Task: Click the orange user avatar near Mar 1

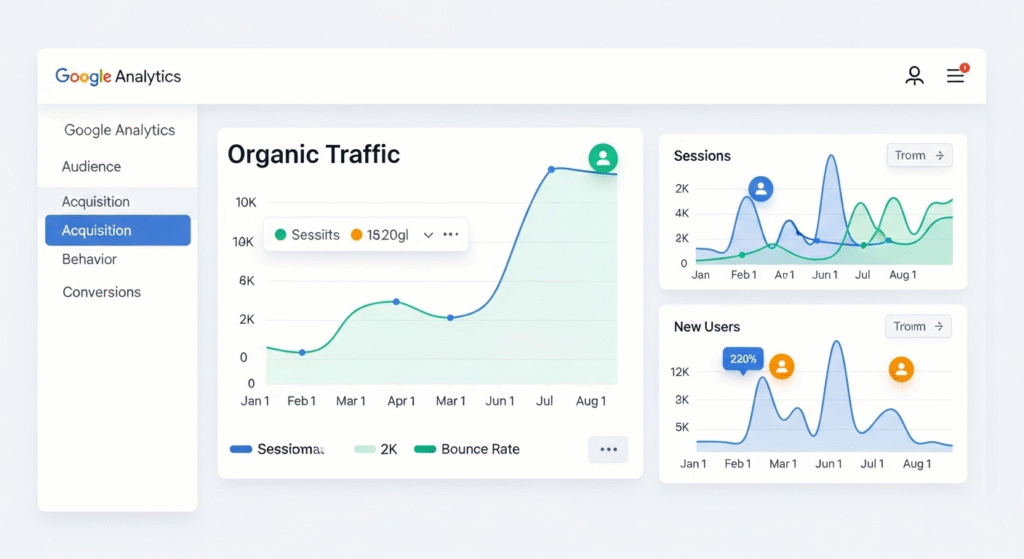Action: coord(781,367)
